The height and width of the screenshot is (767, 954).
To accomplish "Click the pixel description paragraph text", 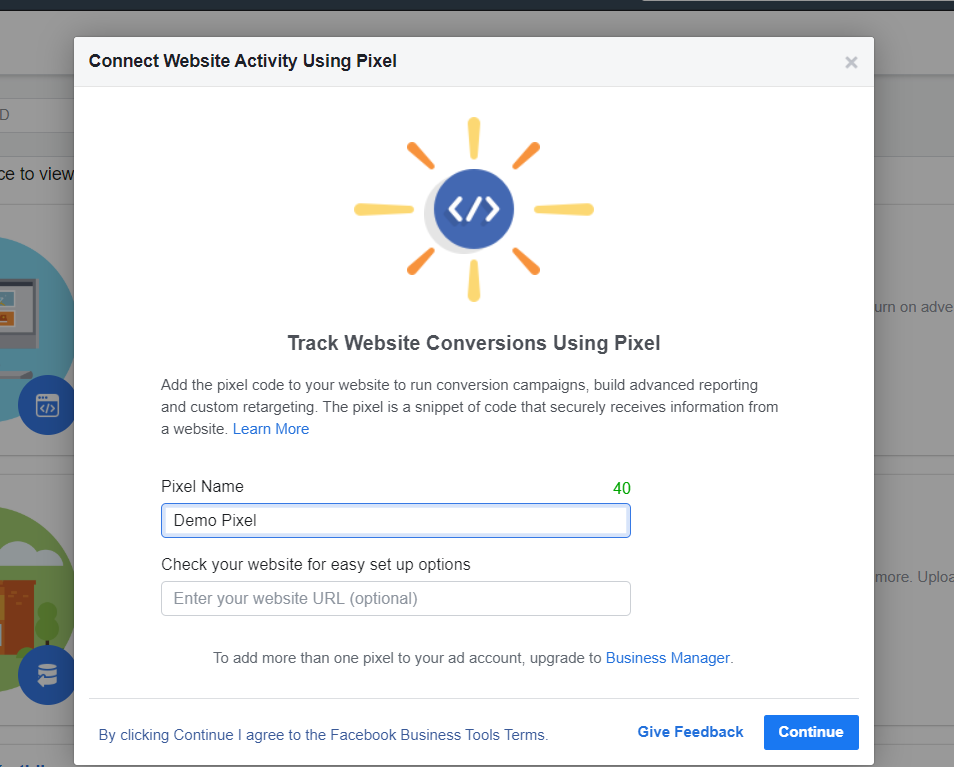I will 469,407.
